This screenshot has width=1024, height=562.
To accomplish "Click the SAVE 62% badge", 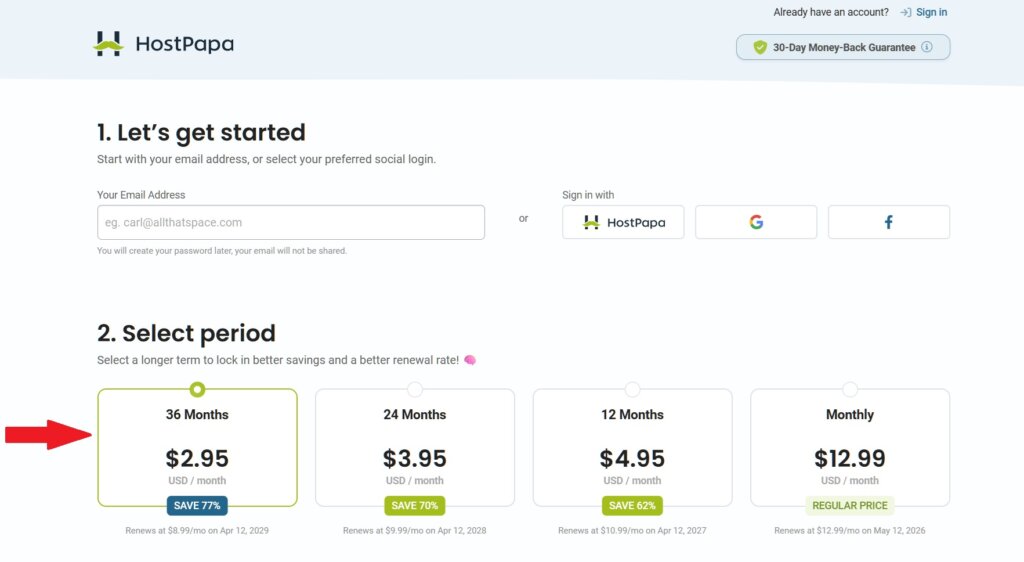I will (632, 506).
